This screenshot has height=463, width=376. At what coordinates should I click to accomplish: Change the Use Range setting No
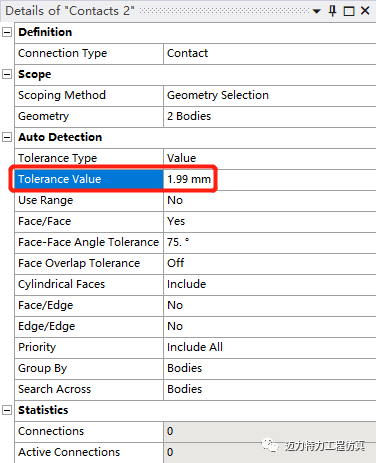tap(270, 200)
